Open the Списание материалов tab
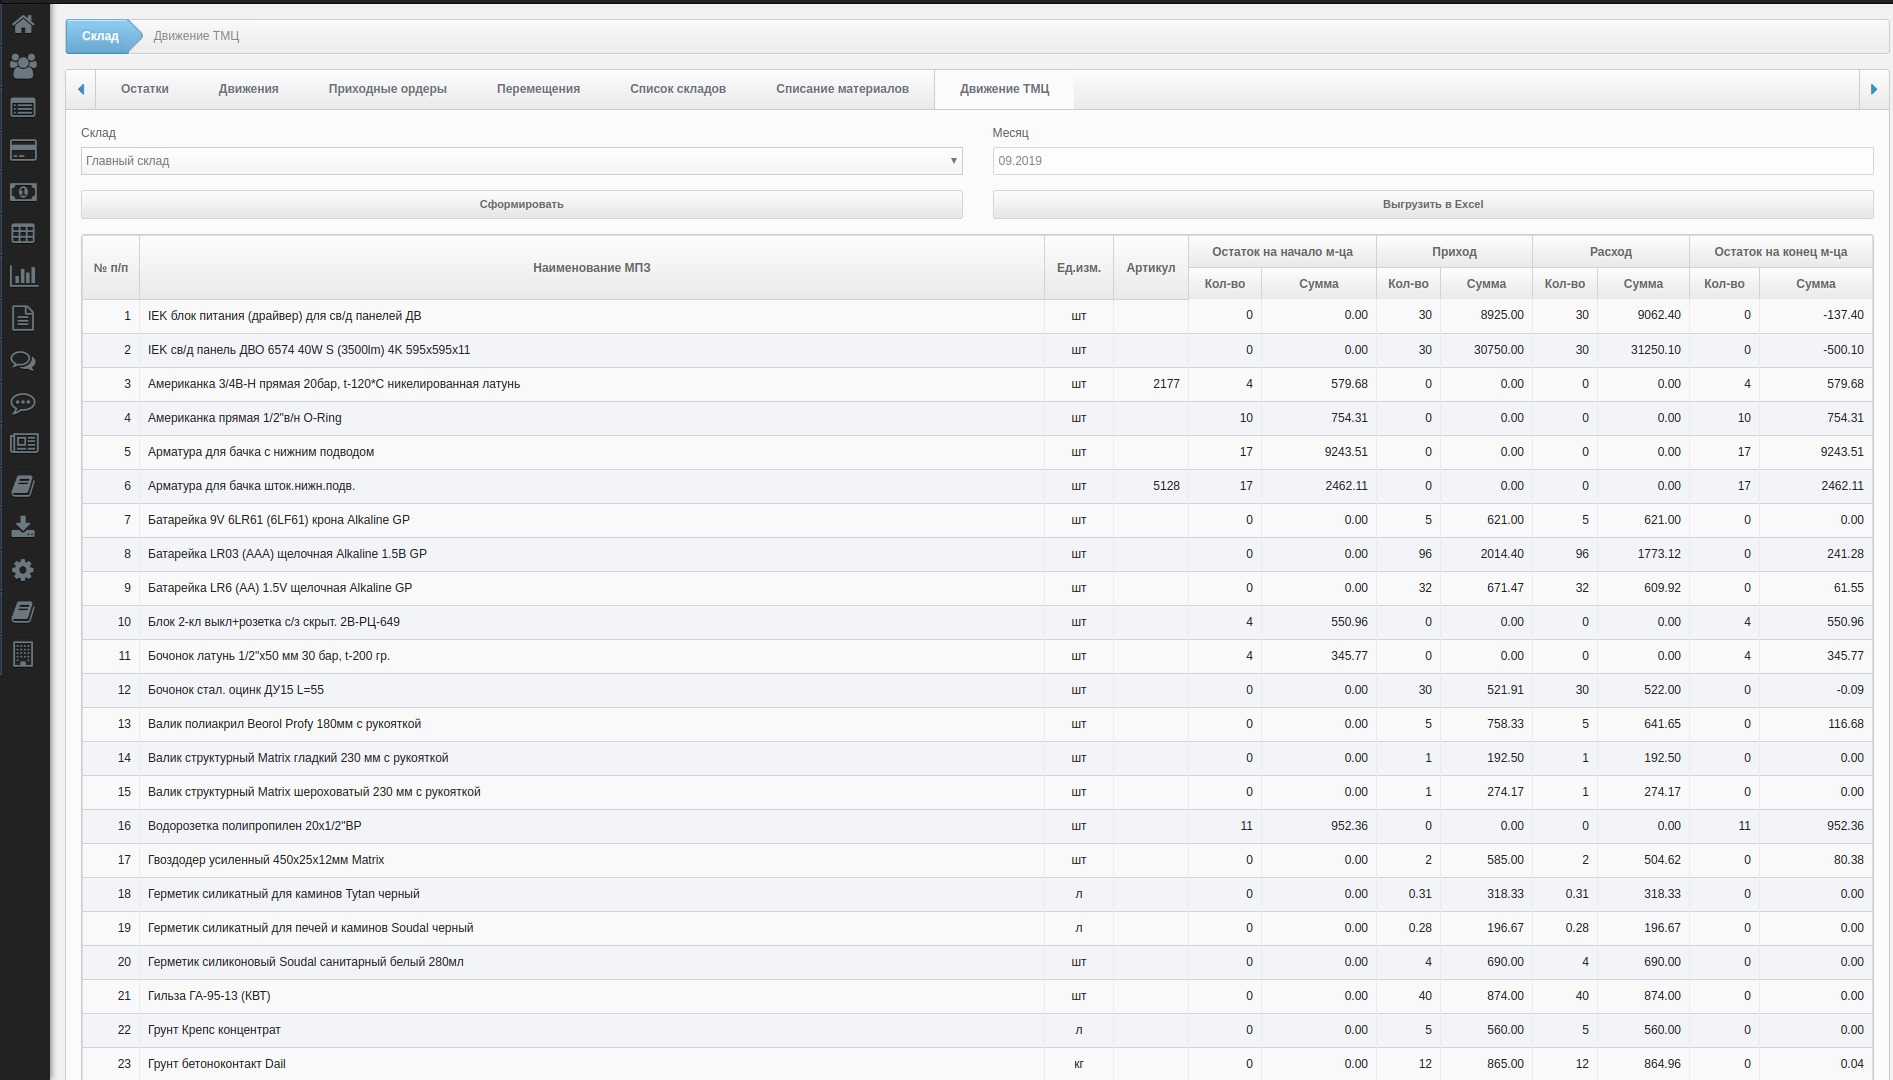 pyautogui.click(x=842, y=89)
